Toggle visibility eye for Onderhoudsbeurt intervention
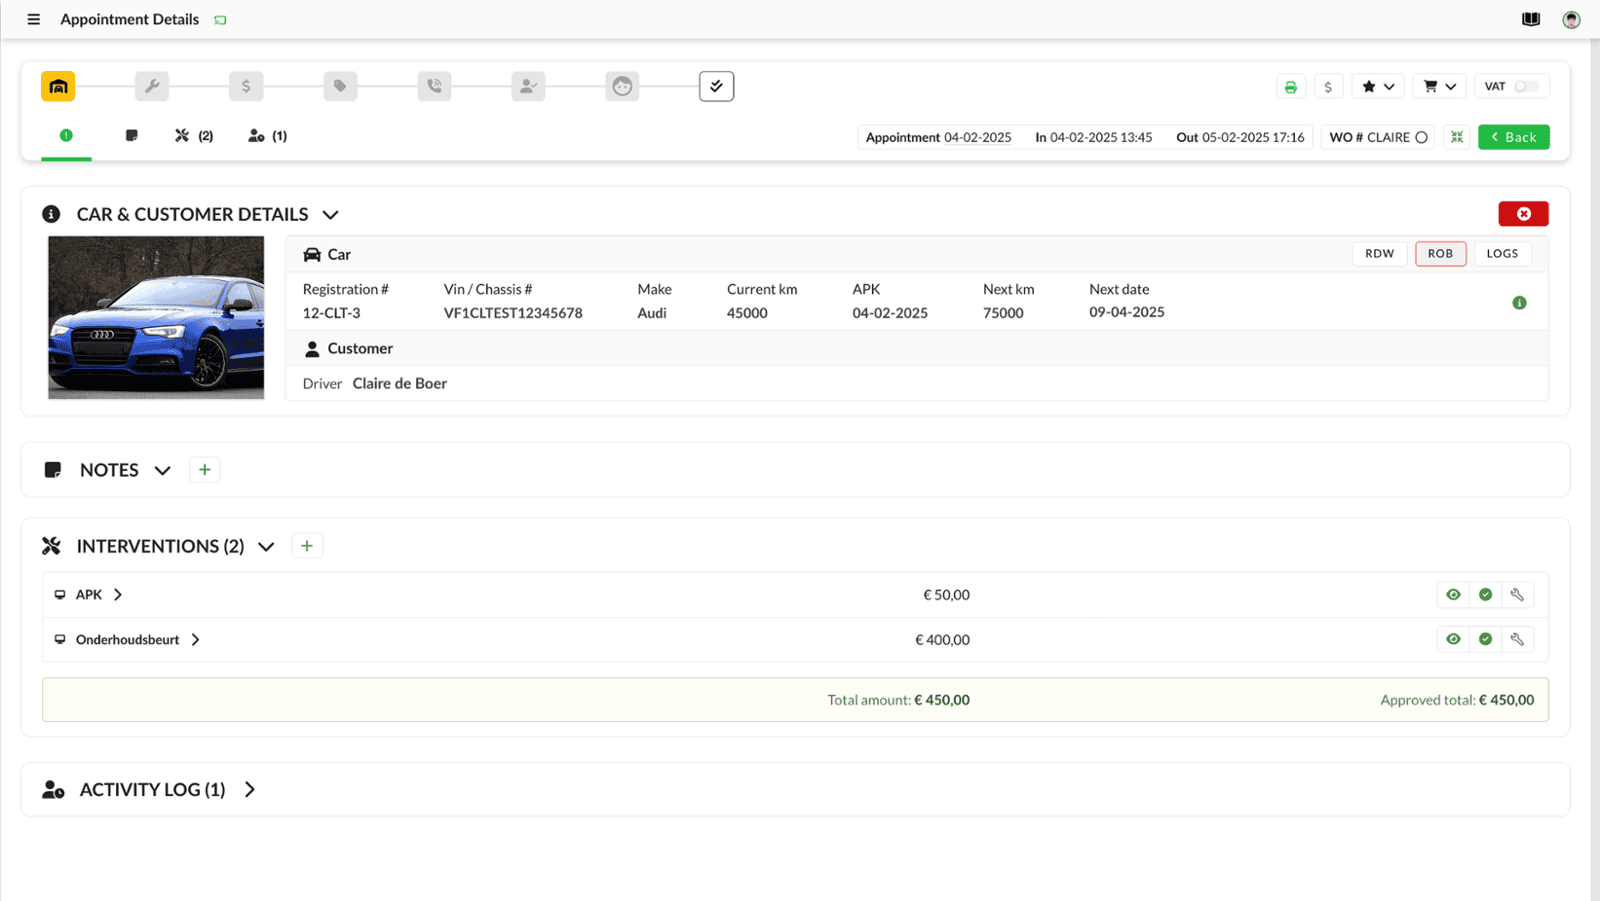The image size is (1600, 901). (x=1453, y=639)
